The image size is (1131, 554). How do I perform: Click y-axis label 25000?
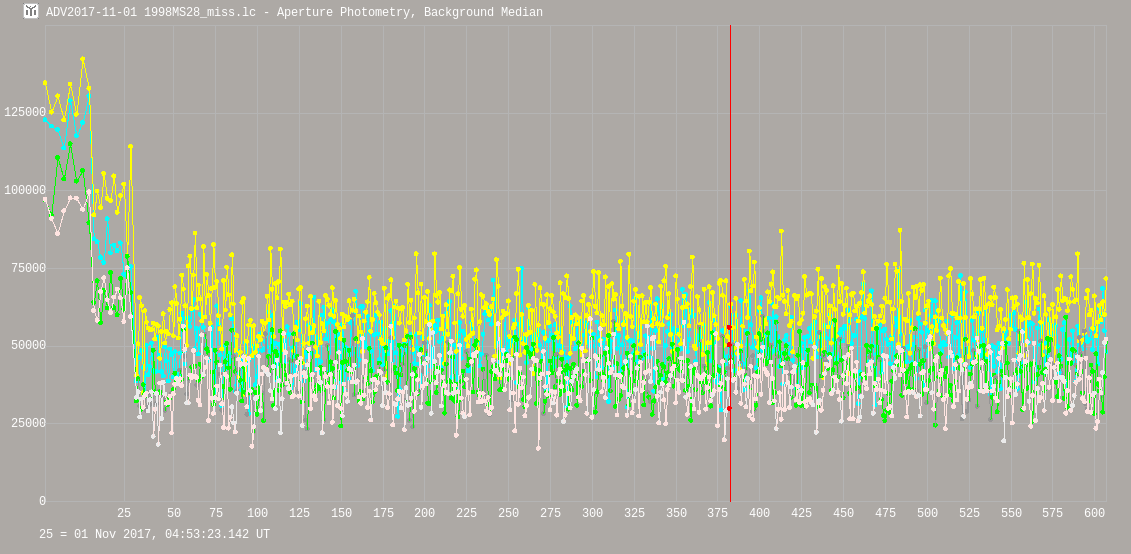click(27, 424)
